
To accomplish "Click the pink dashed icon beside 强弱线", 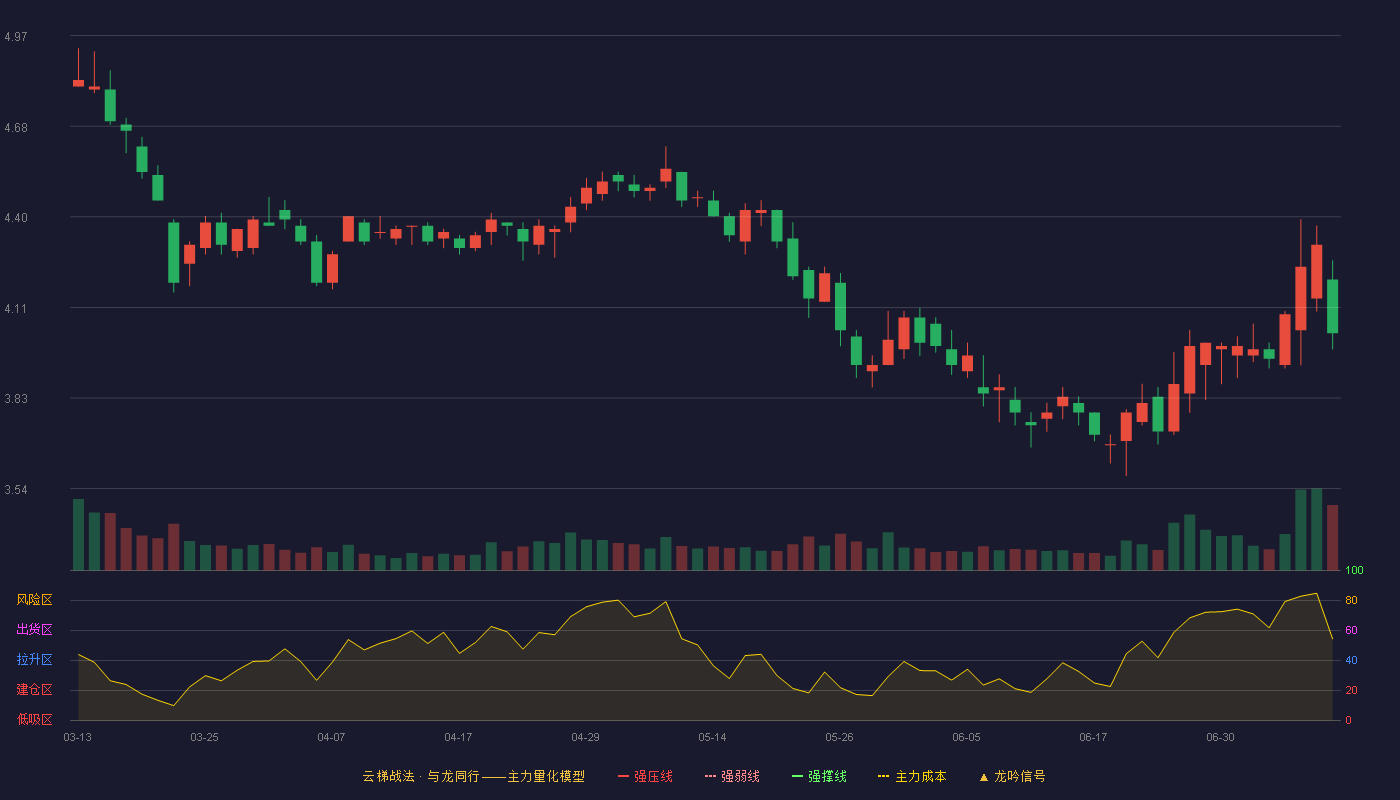I will click(711, 776).
